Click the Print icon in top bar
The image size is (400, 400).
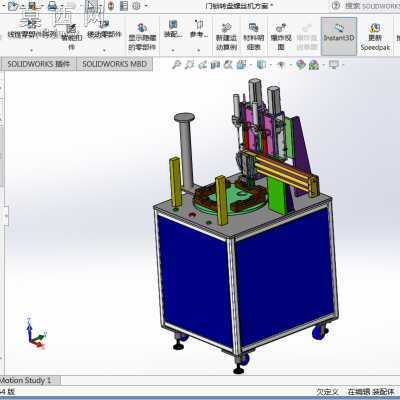tap(52, 6)
